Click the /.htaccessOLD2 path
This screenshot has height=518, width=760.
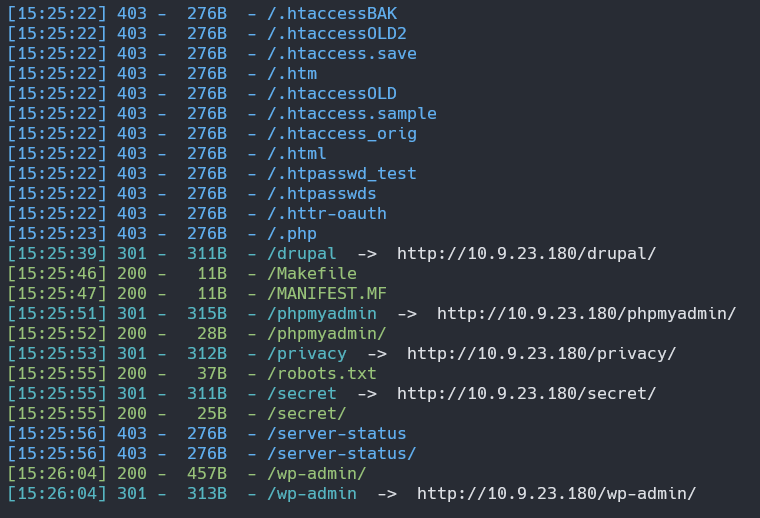coord(336,33)
